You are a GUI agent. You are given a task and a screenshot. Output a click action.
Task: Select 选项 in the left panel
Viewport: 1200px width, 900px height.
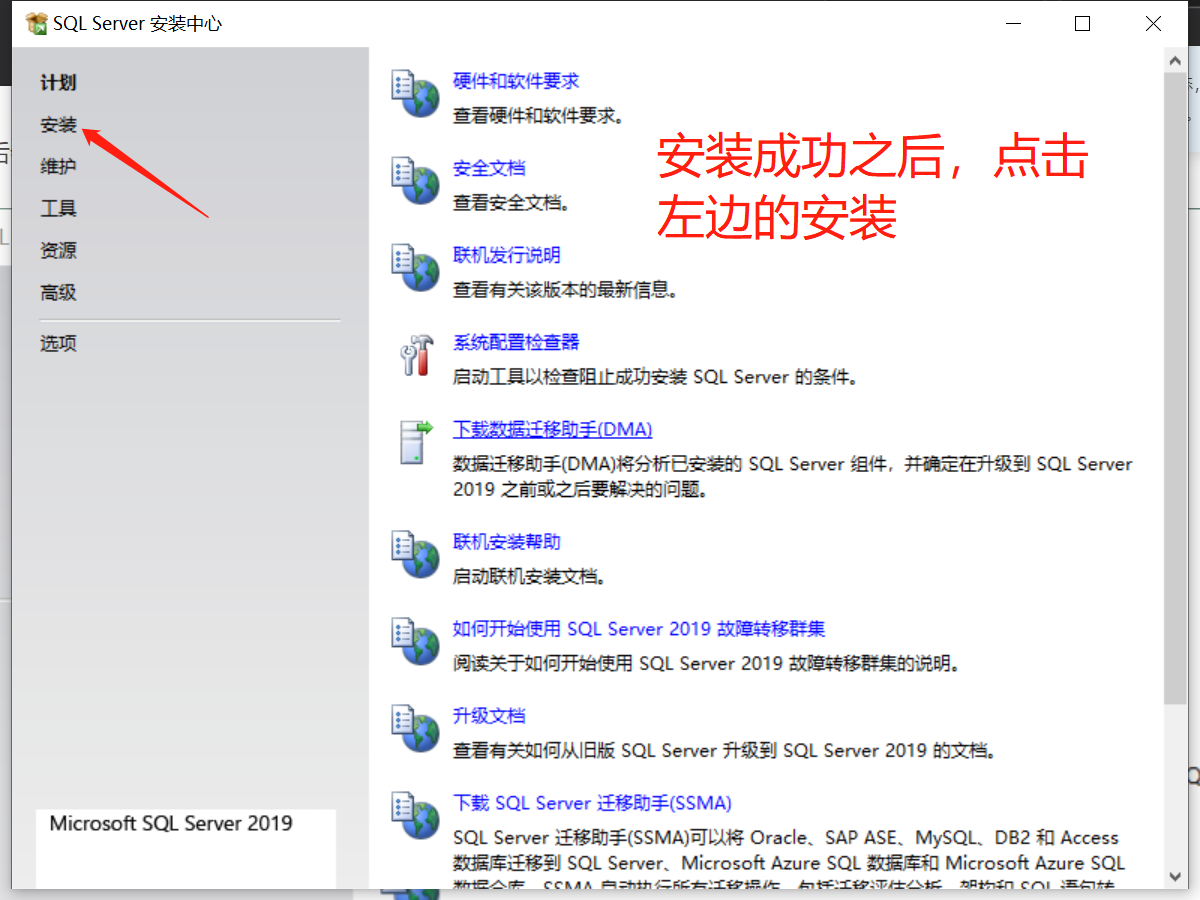point(58,344)
